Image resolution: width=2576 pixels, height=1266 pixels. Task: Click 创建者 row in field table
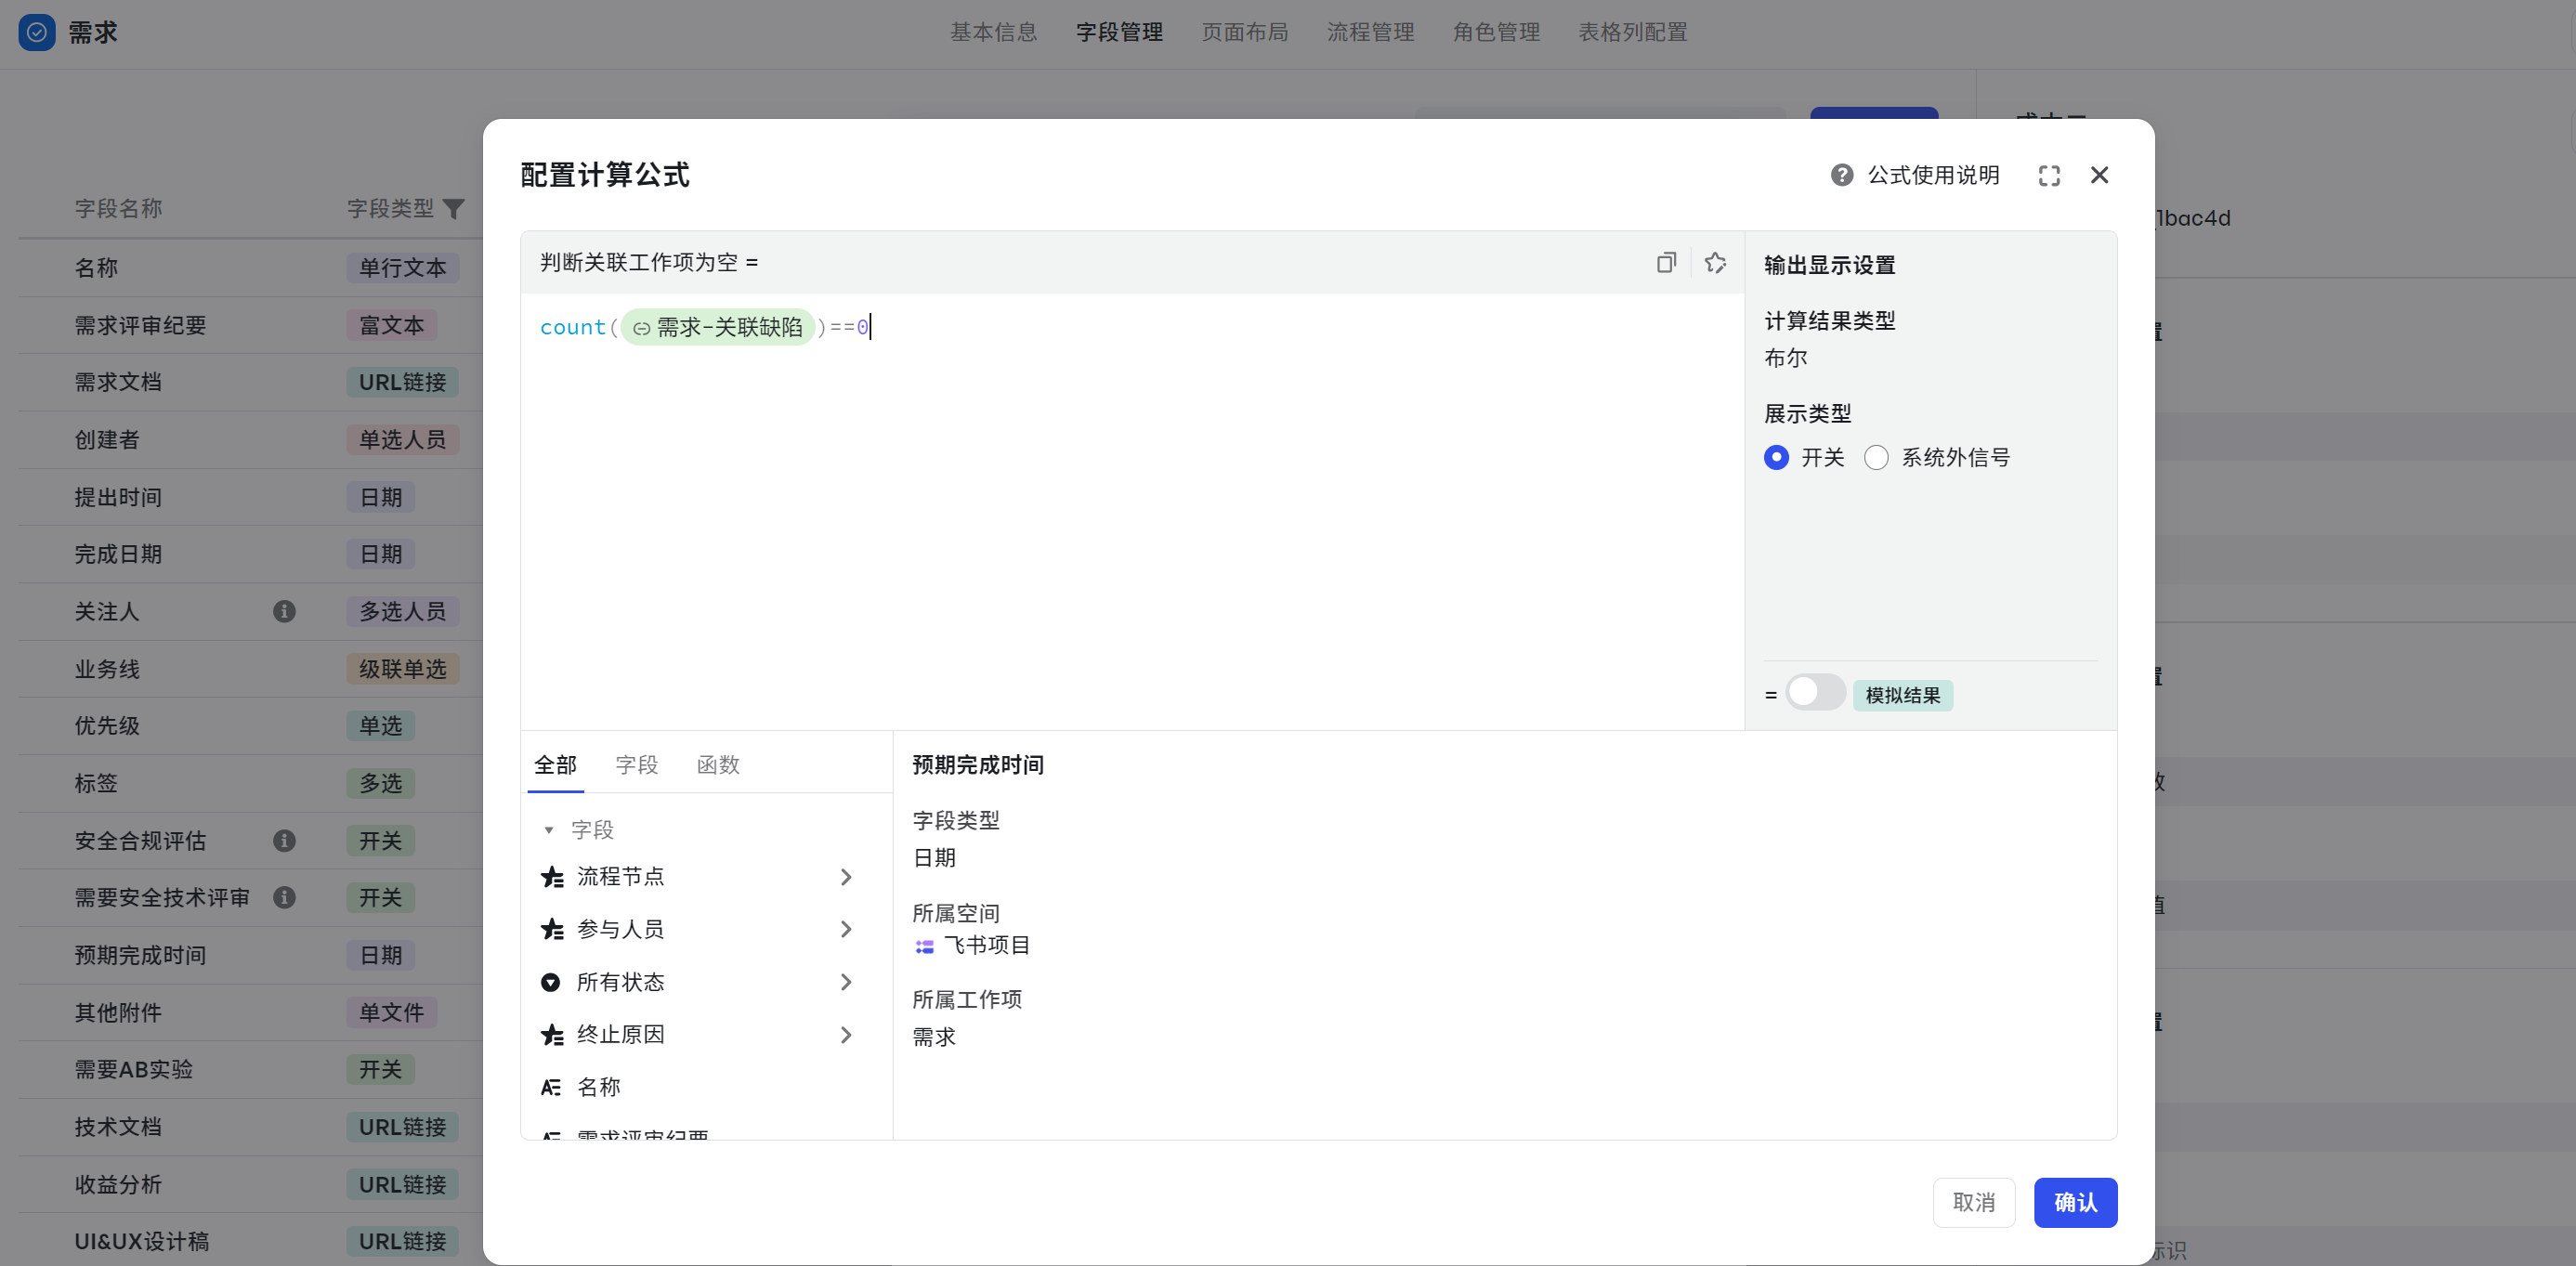(250, 440)
